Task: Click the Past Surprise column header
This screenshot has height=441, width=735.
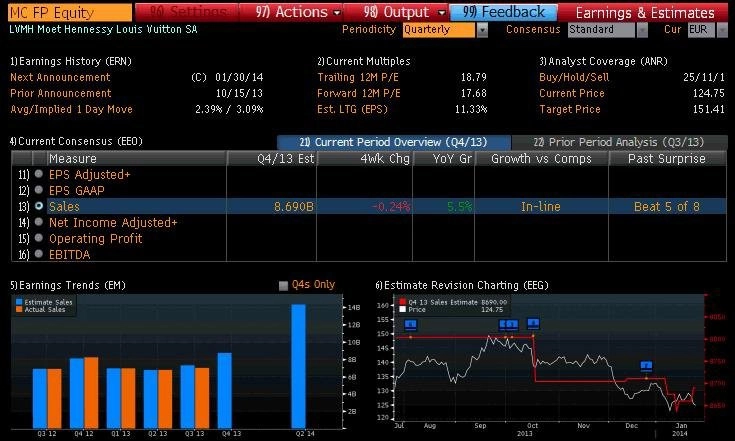Action: tap(667, 158)
